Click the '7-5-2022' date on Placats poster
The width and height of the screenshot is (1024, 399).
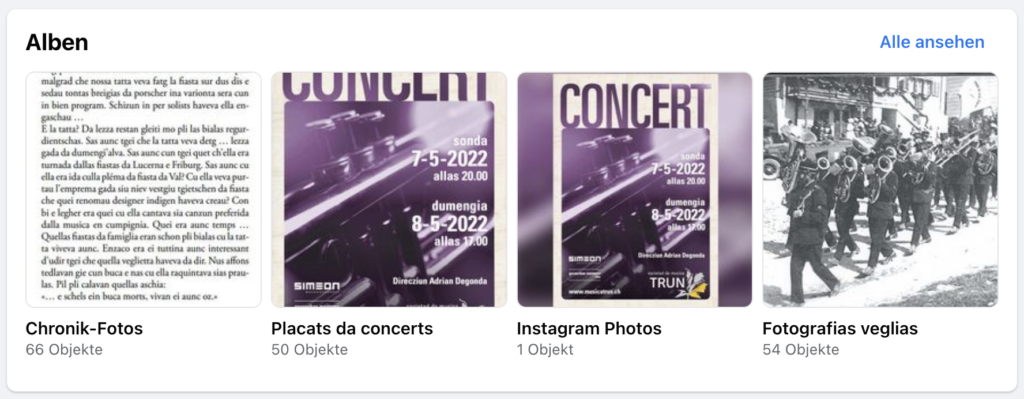(449, 161)
